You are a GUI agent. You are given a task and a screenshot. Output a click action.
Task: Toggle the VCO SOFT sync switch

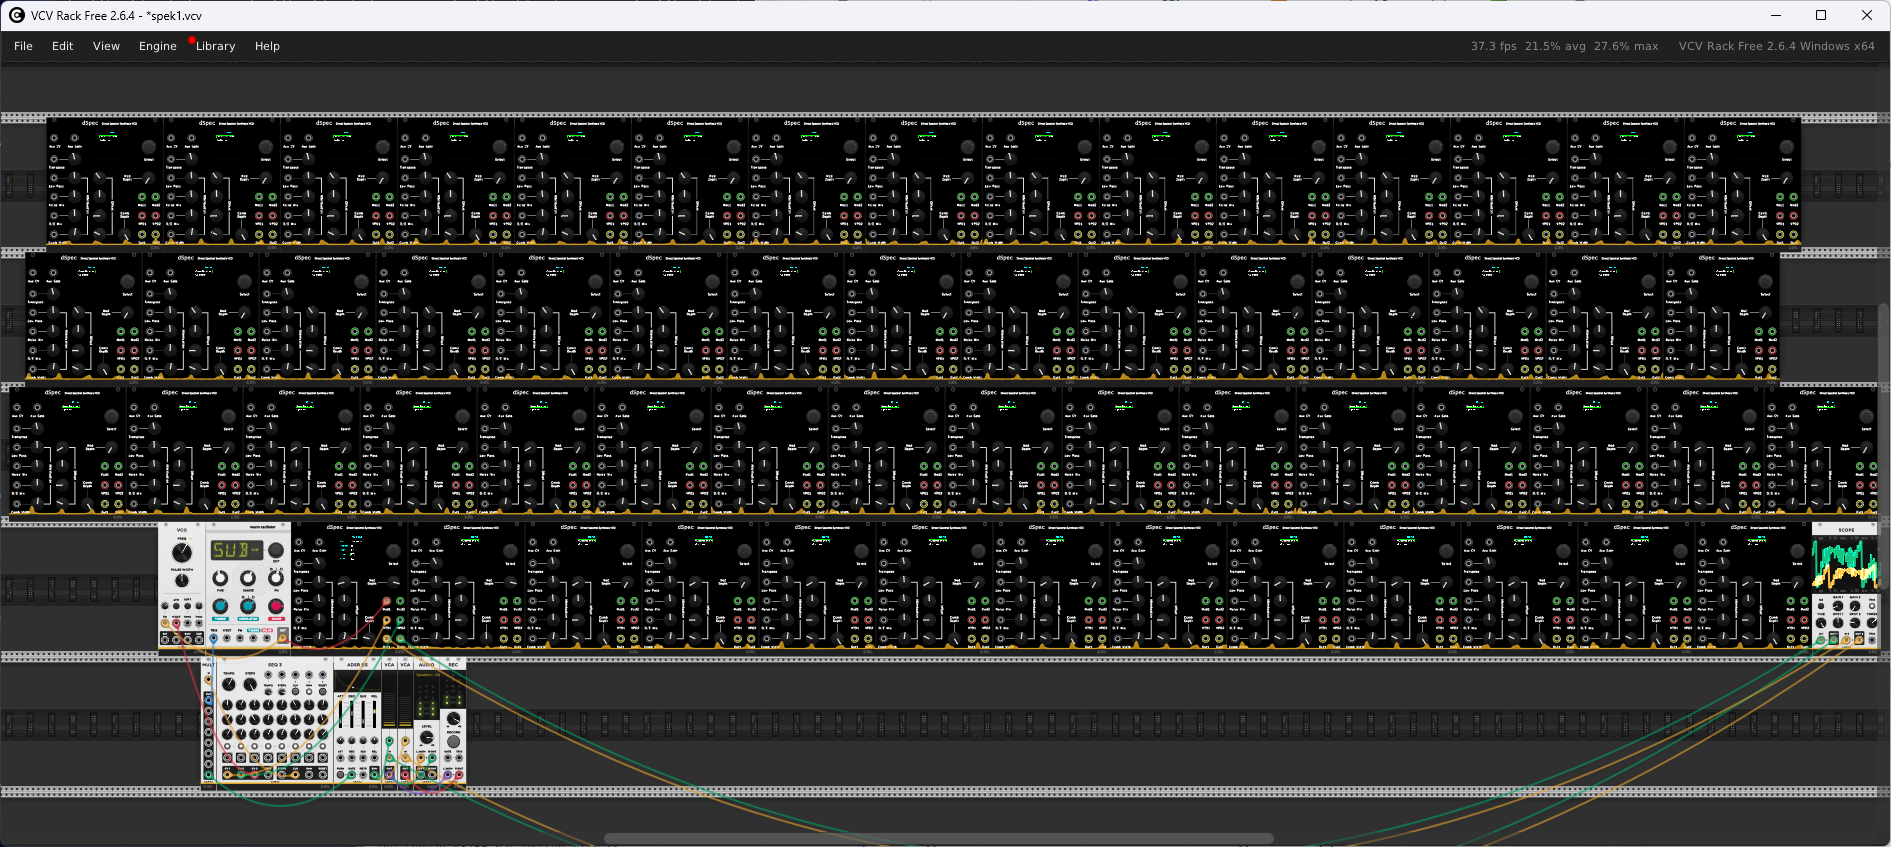click(187, 606)
